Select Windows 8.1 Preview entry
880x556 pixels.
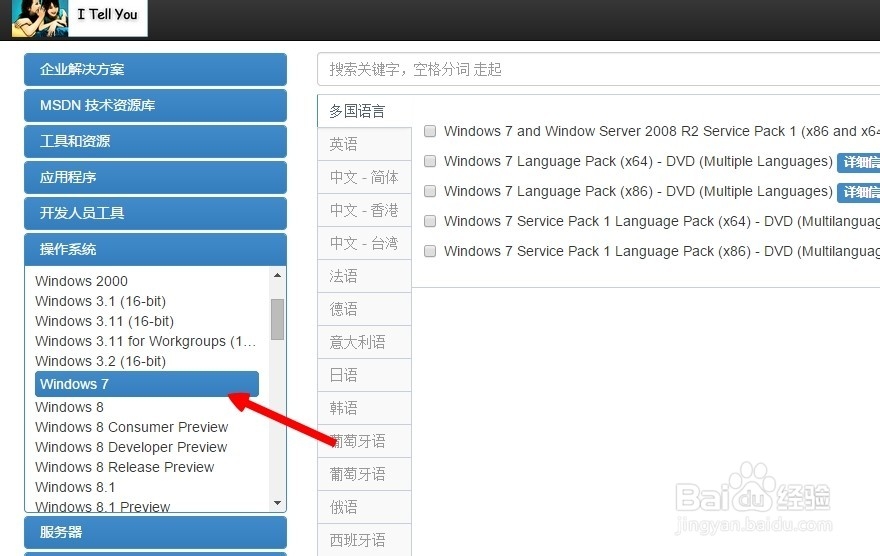(102, 507)
